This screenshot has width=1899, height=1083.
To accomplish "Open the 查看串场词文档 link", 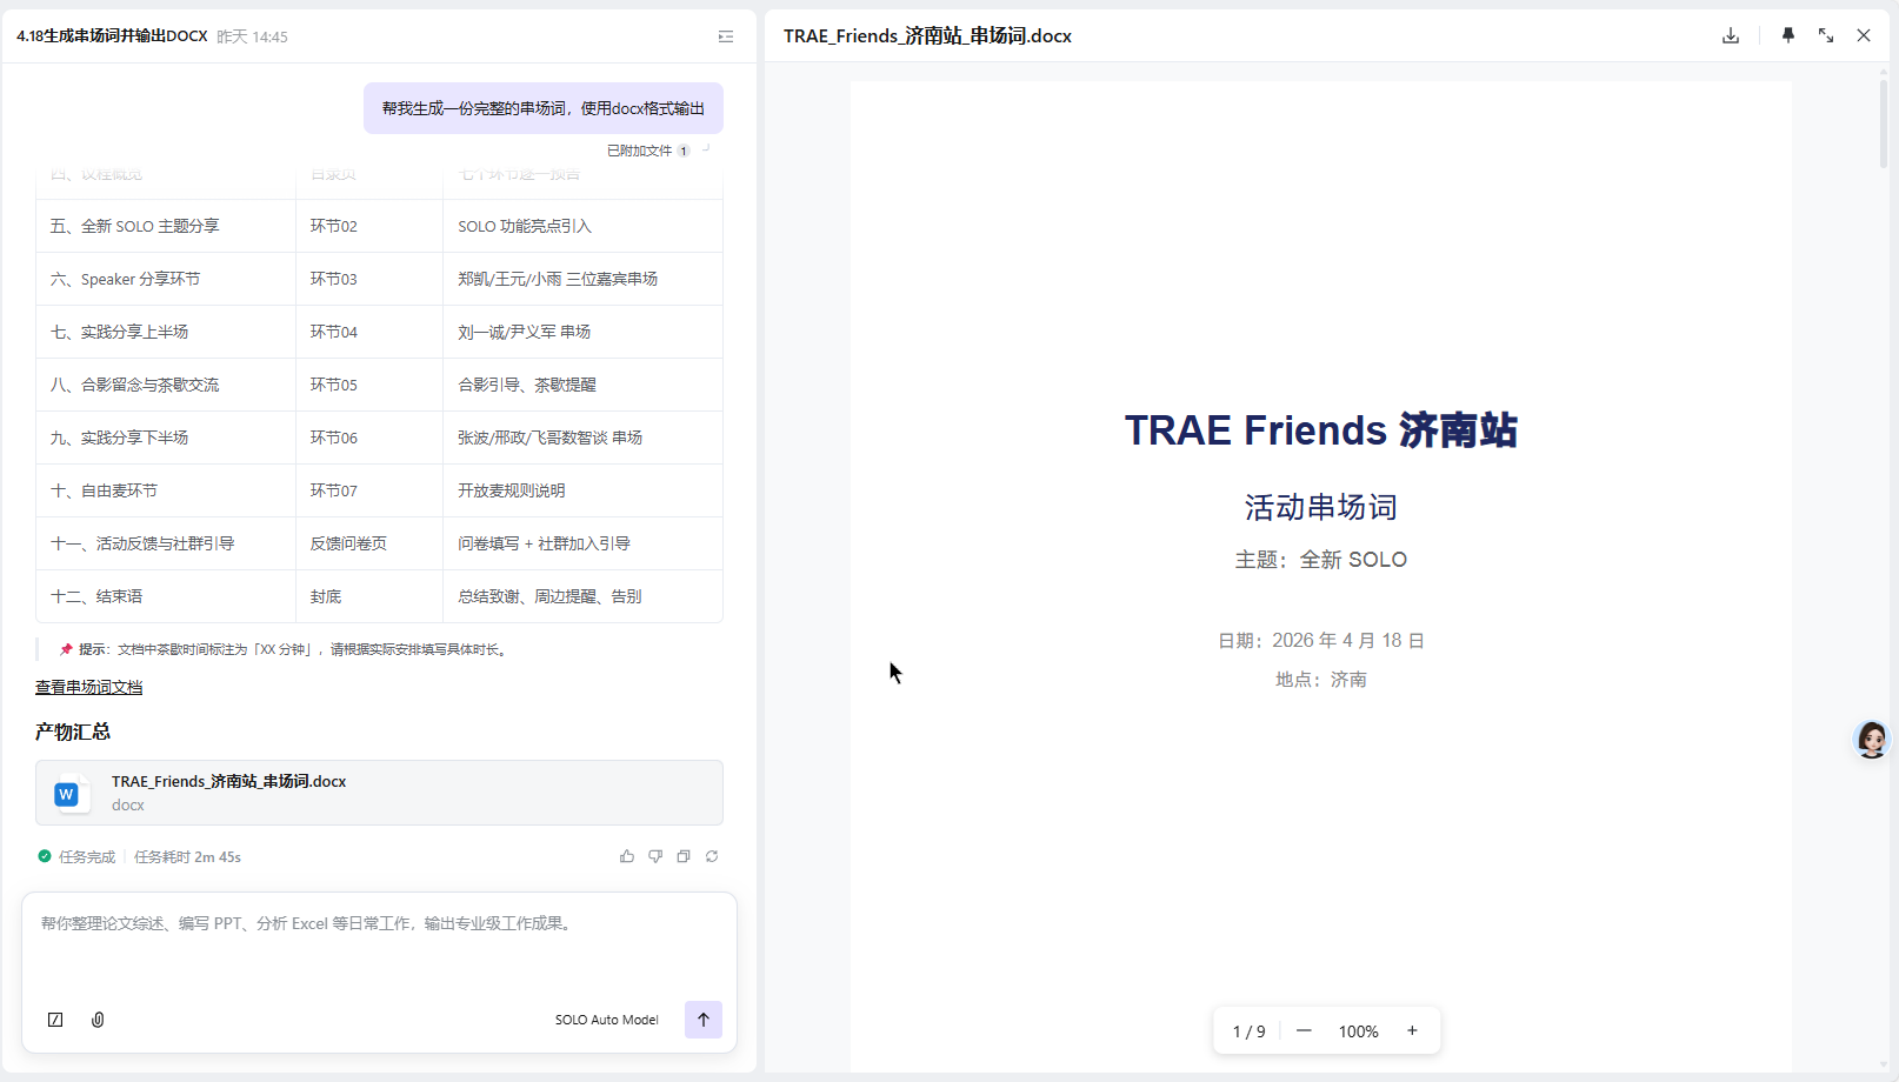I will click(89, 687).
